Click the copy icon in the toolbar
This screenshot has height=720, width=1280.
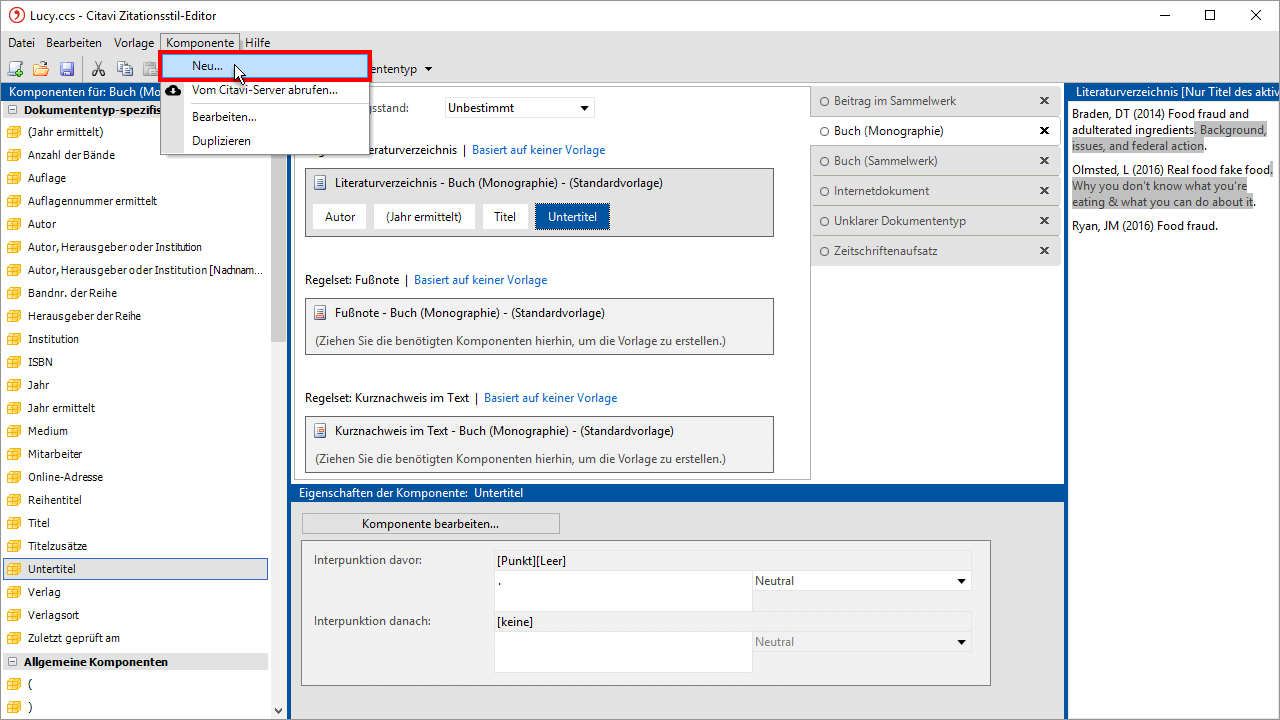(x=125, y=69)
